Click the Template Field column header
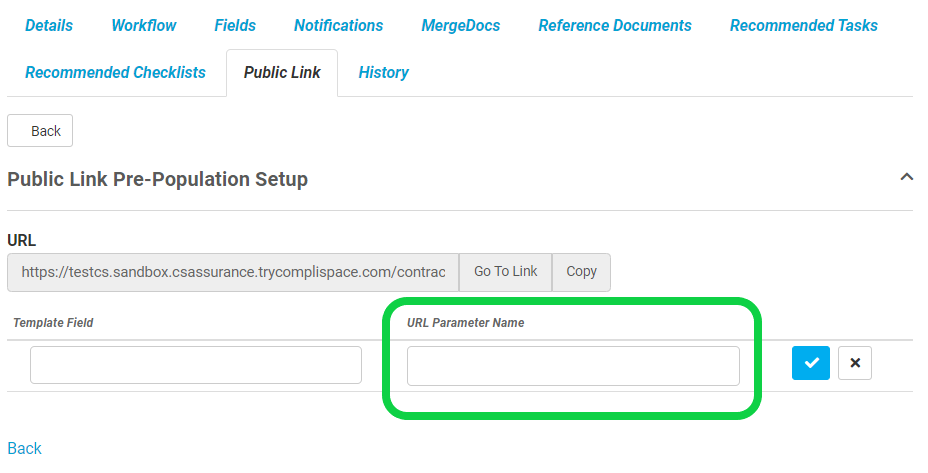The image size is (928, 473). 53,323
